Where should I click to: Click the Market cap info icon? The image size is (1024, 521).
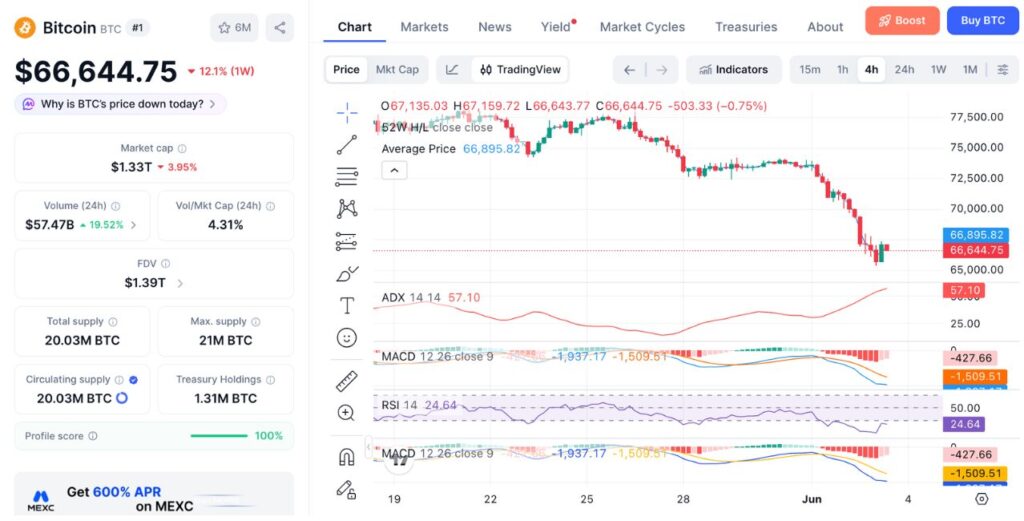pyautogui.click(x=182, y=149)
